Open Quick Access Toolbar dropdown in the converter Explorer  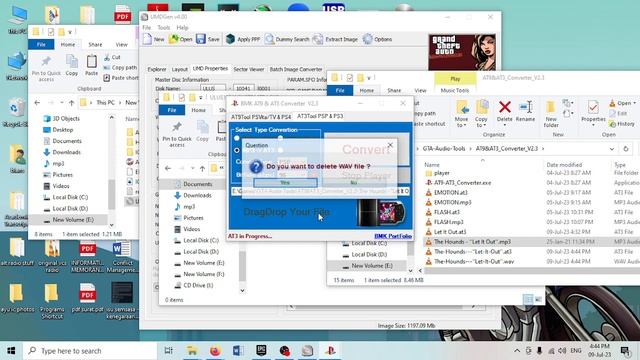click(369, 78)
